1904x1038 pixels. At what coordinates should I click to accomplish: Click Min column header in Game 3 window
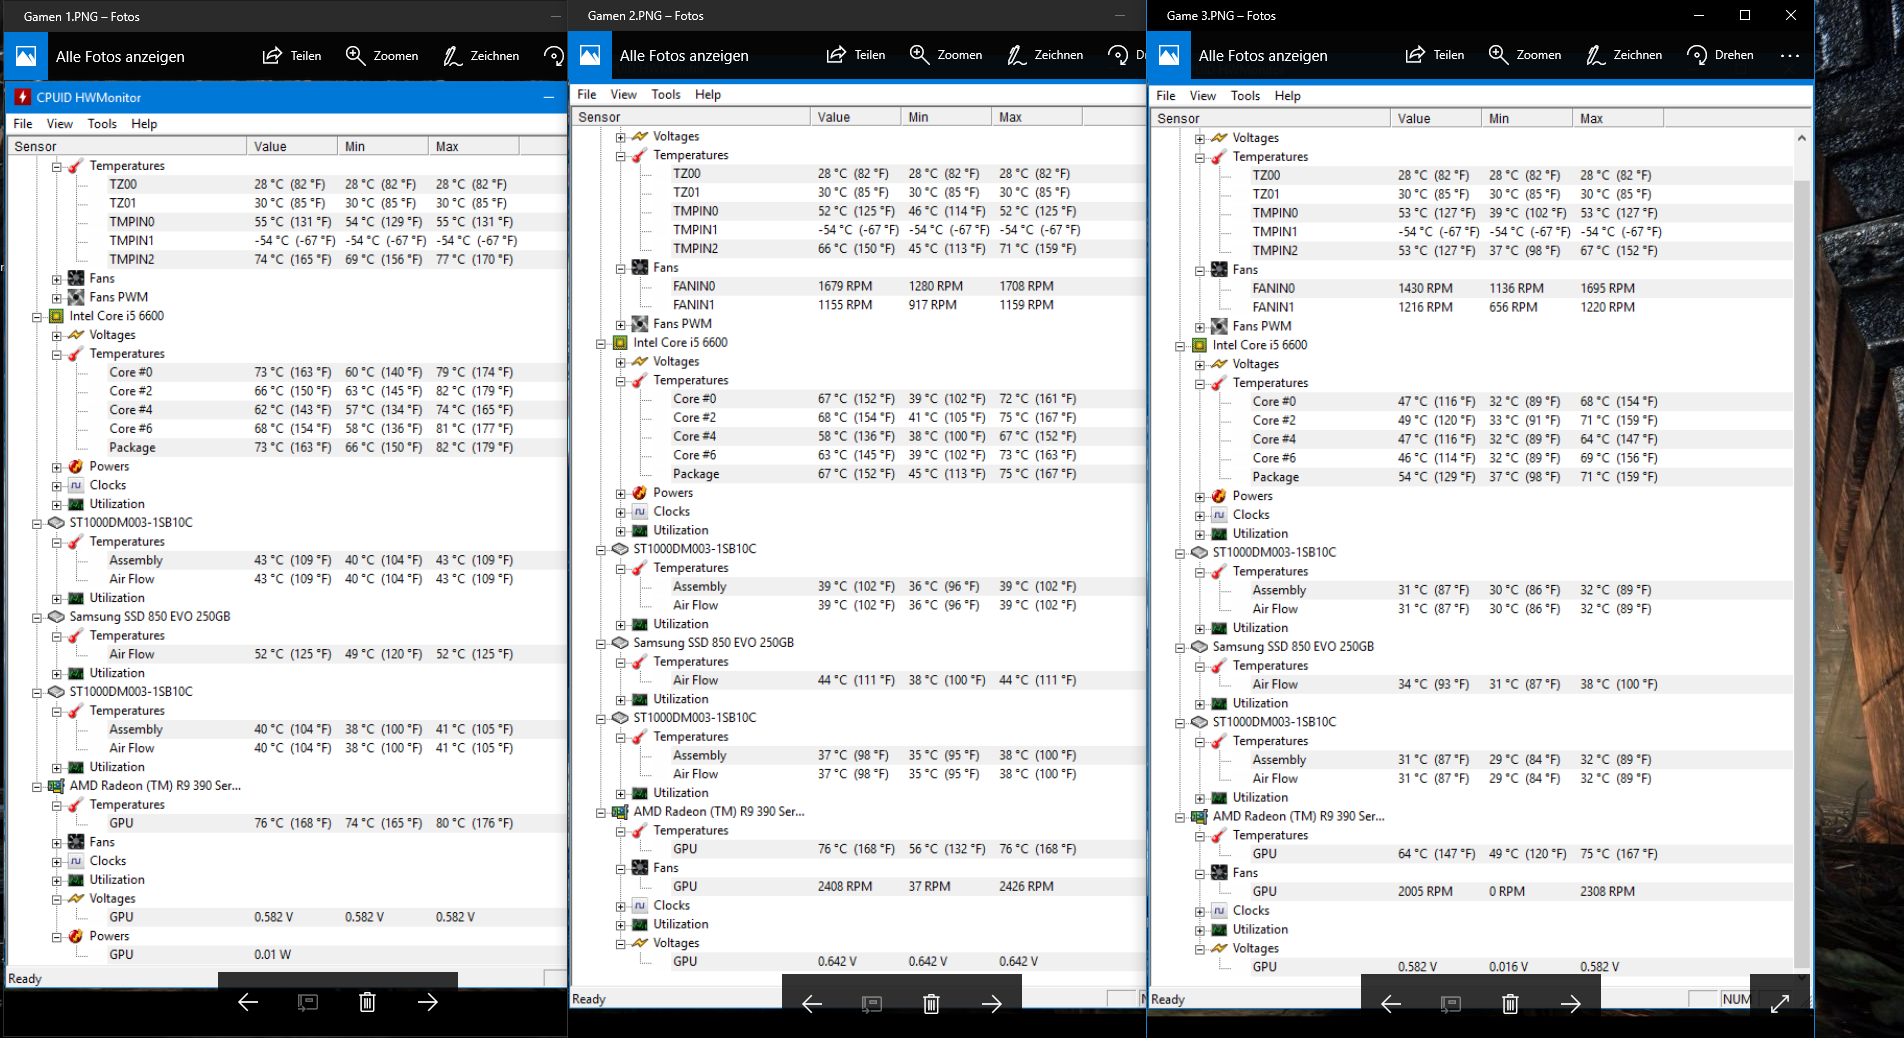point(1527,118)
